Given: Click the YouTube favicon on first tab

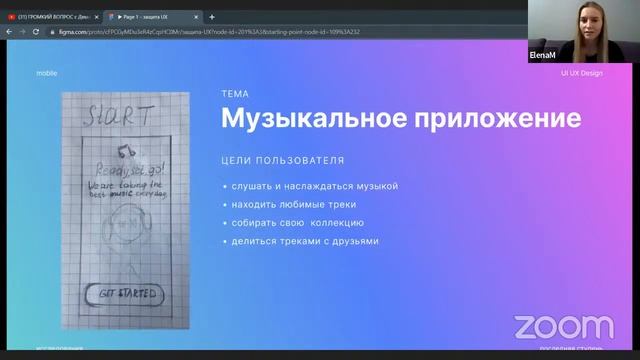Looking at the screenshot, I should click(11, 17).
